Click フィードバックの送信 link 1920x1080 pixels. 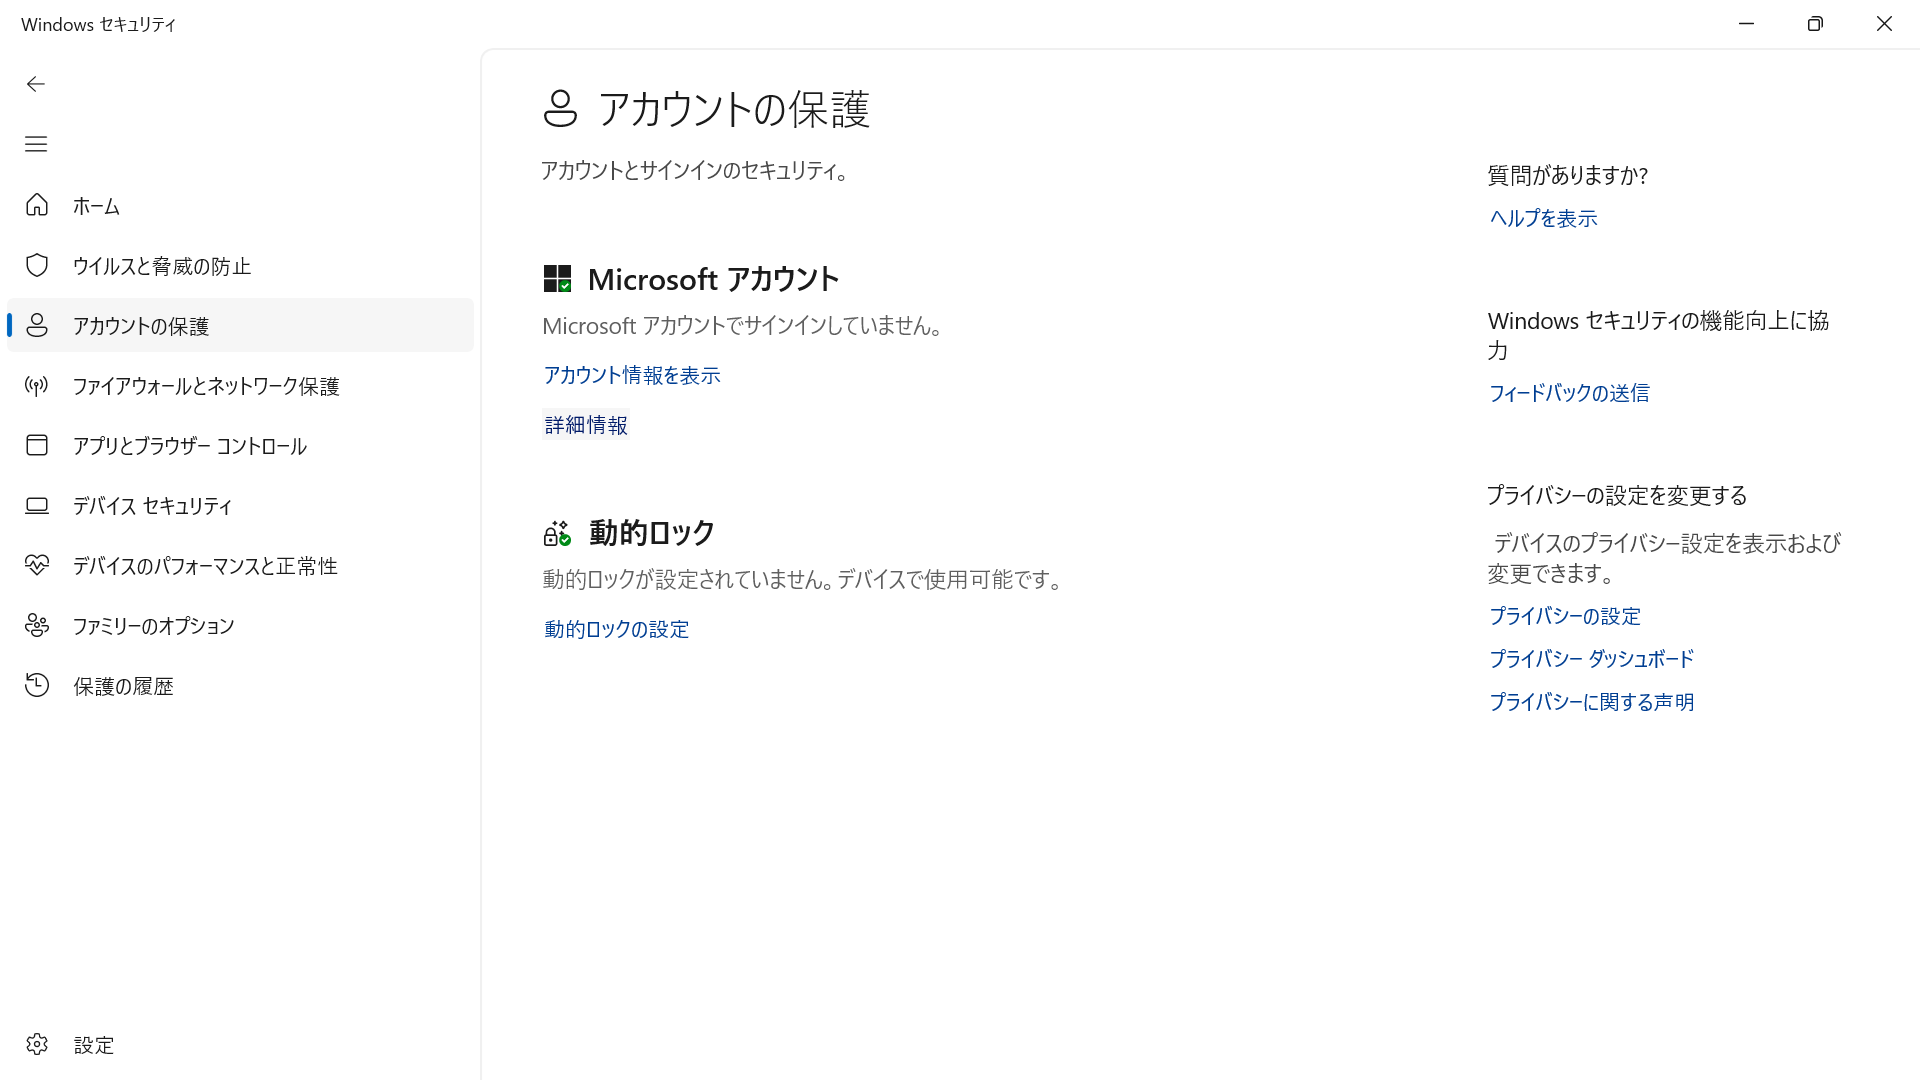[1567, 392]
